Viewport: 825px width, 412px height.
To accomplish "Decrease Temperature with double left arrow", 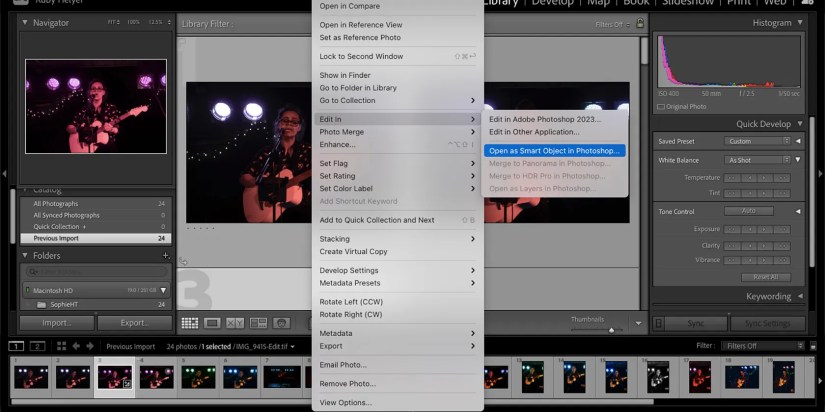I will click(x=732, y=178).
